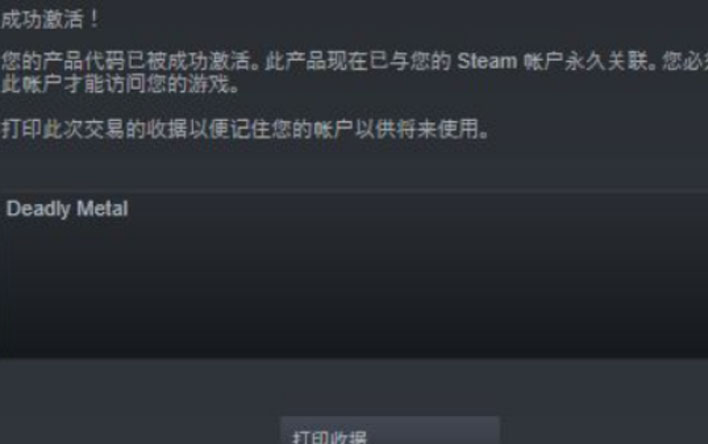This screenshot has height=444, width=708.
Task: Click the 打印收据 print receipt button
Action: (390, 430)
